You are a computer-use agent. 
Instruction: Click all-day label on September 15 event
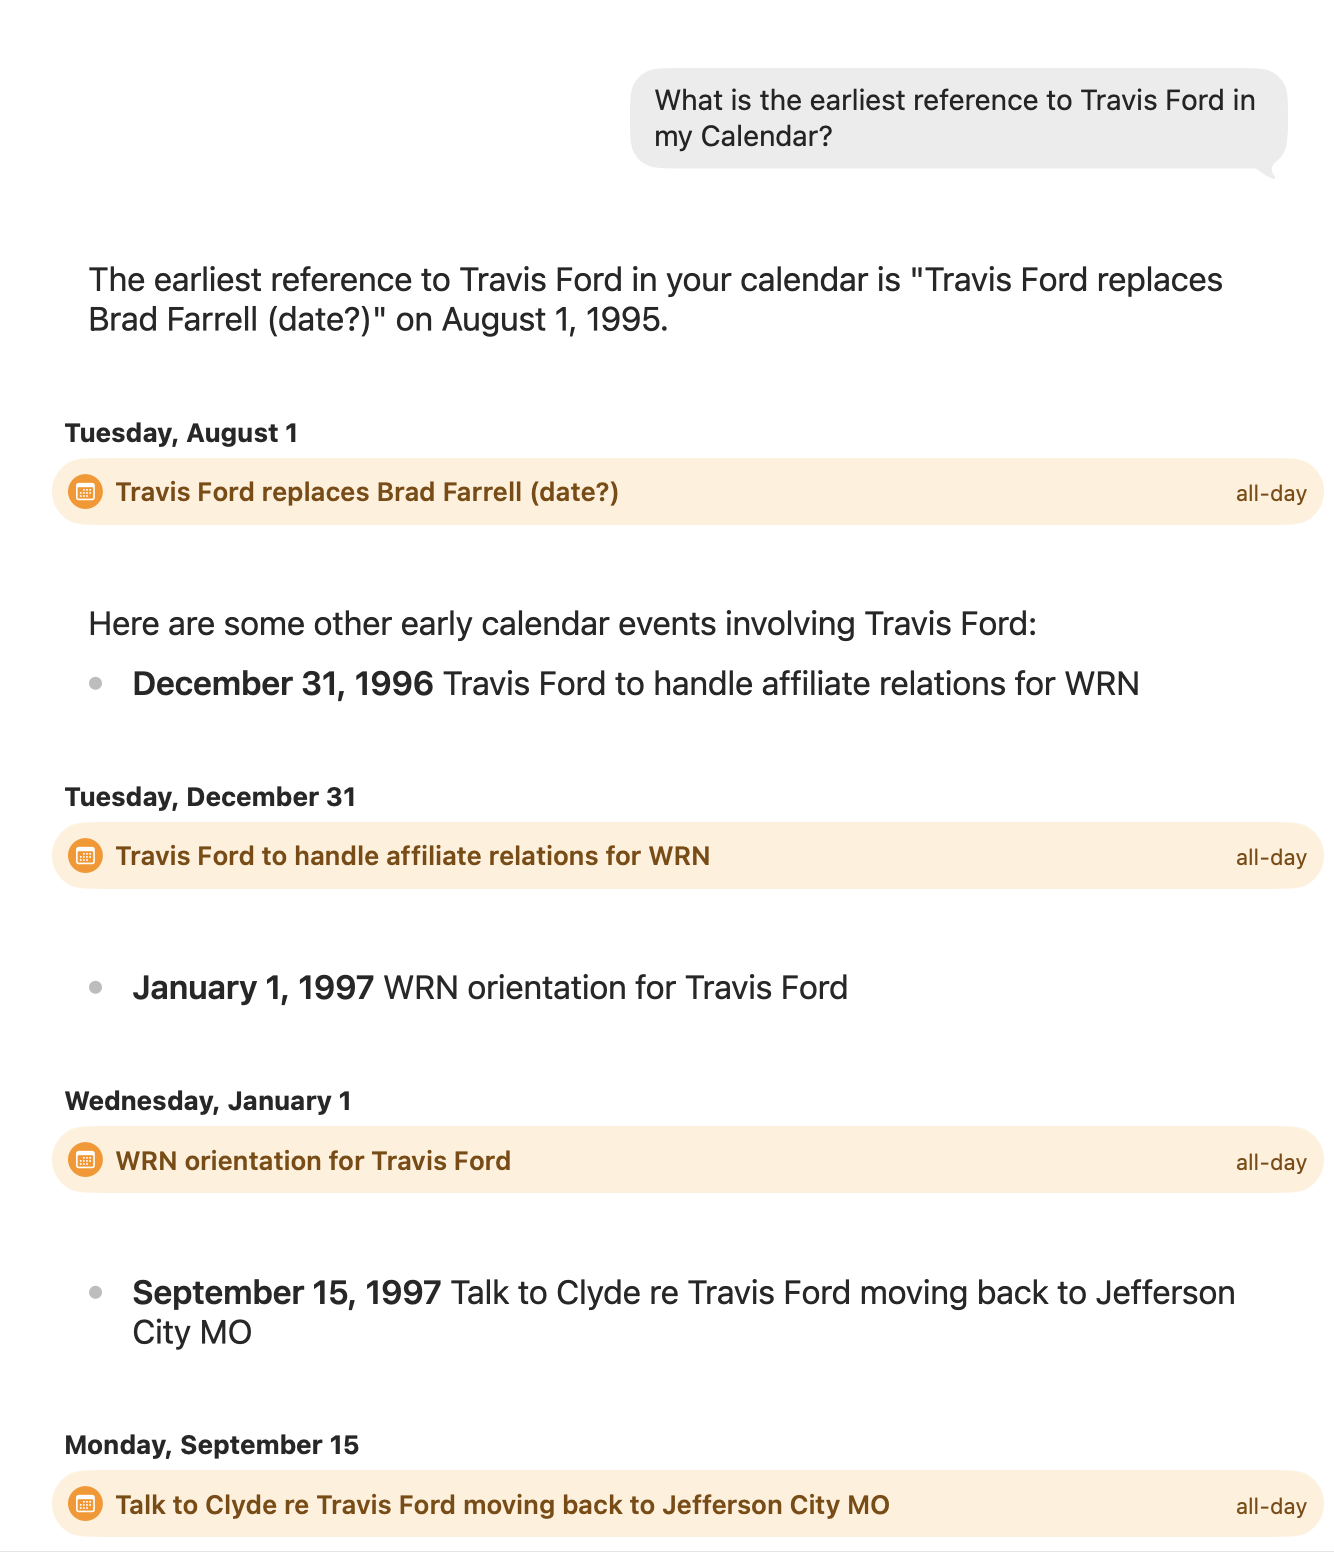tap(1271, 1506)
